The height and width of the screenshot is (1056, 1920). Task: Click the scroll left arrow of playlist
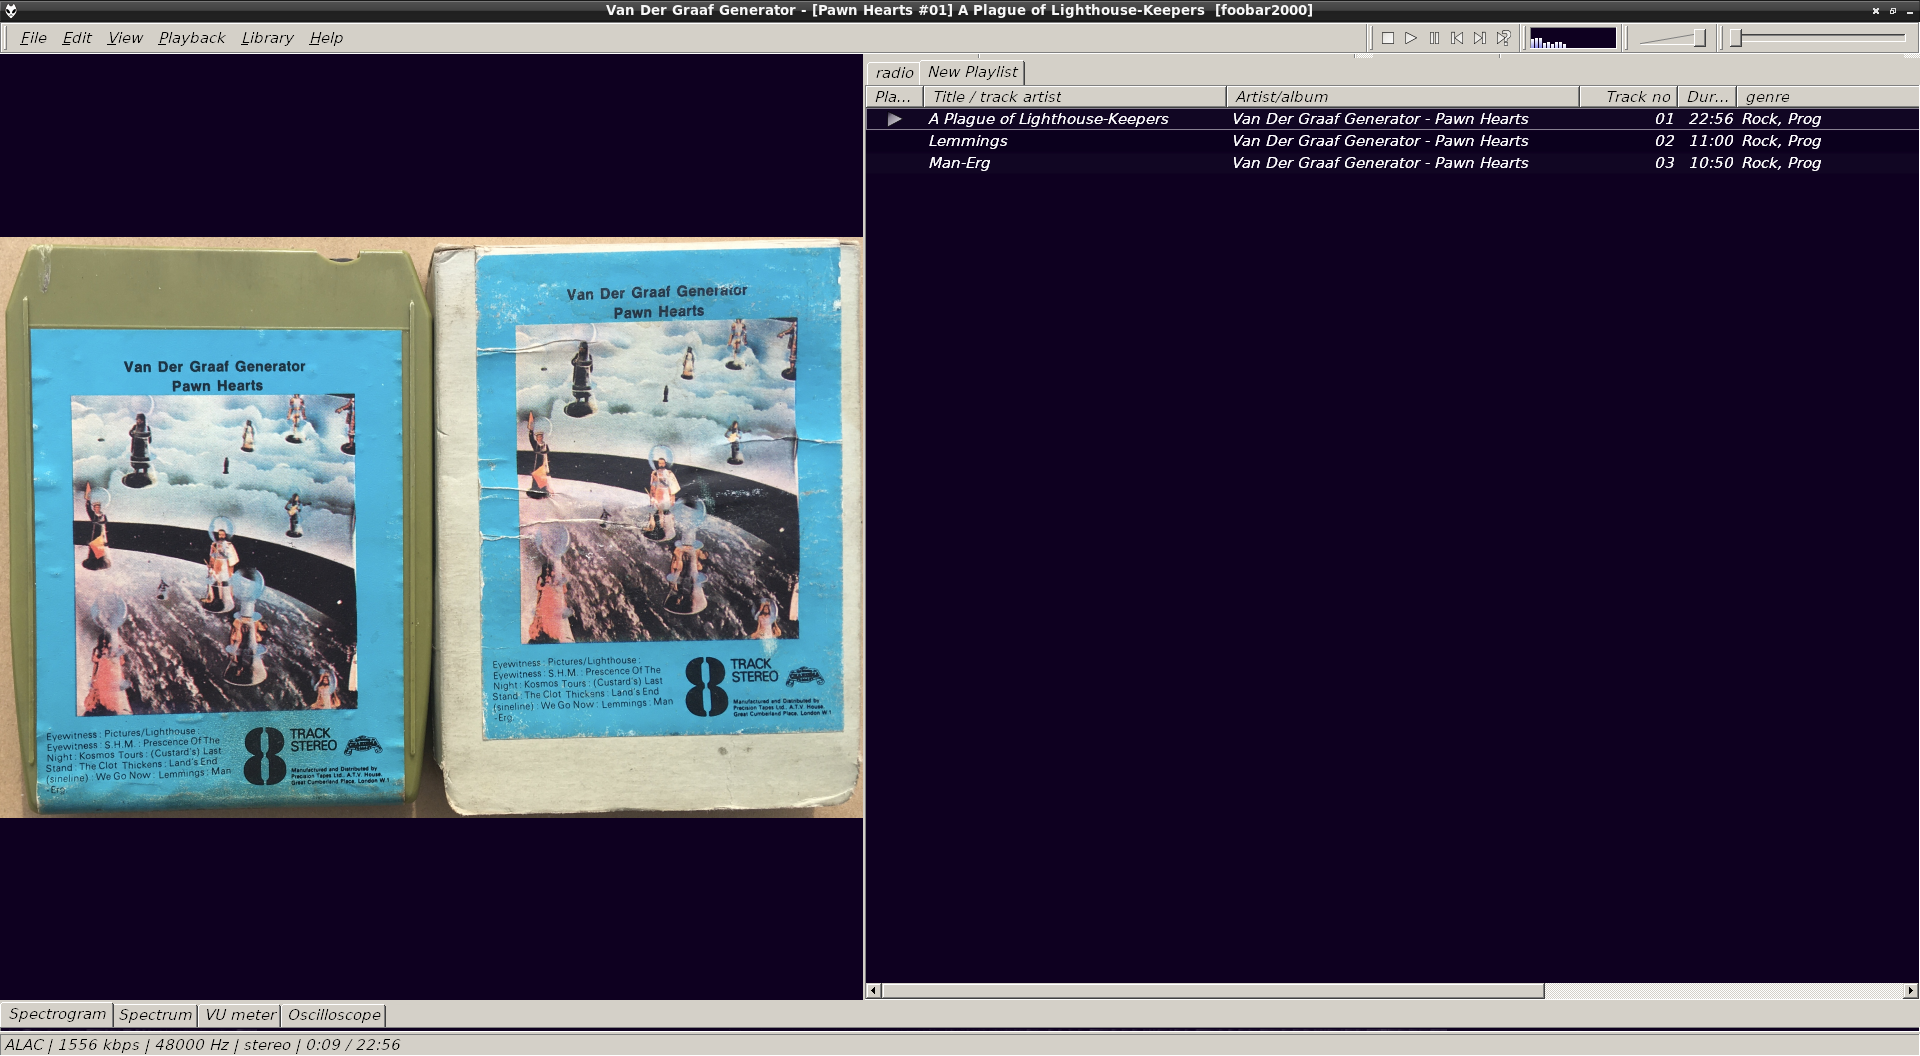click(x=873, y=991)
